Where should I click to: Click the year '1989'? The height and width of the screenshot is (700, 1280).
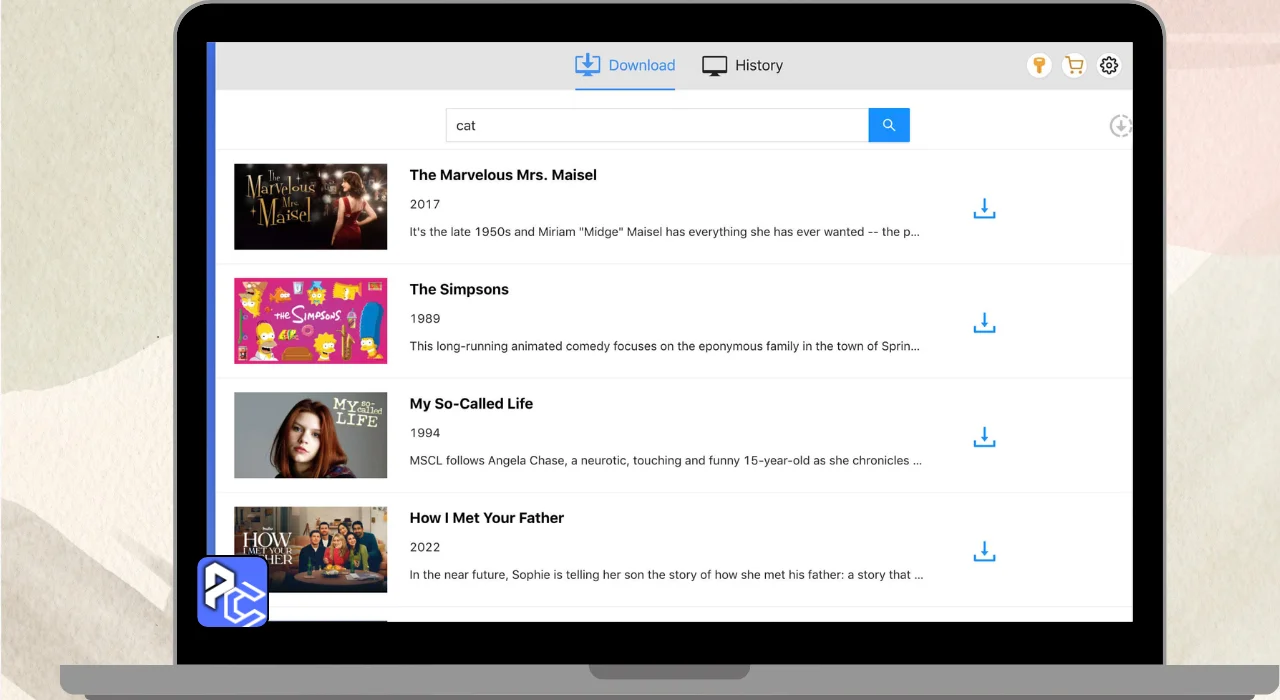pyautogui.click(x=425, y=318)
